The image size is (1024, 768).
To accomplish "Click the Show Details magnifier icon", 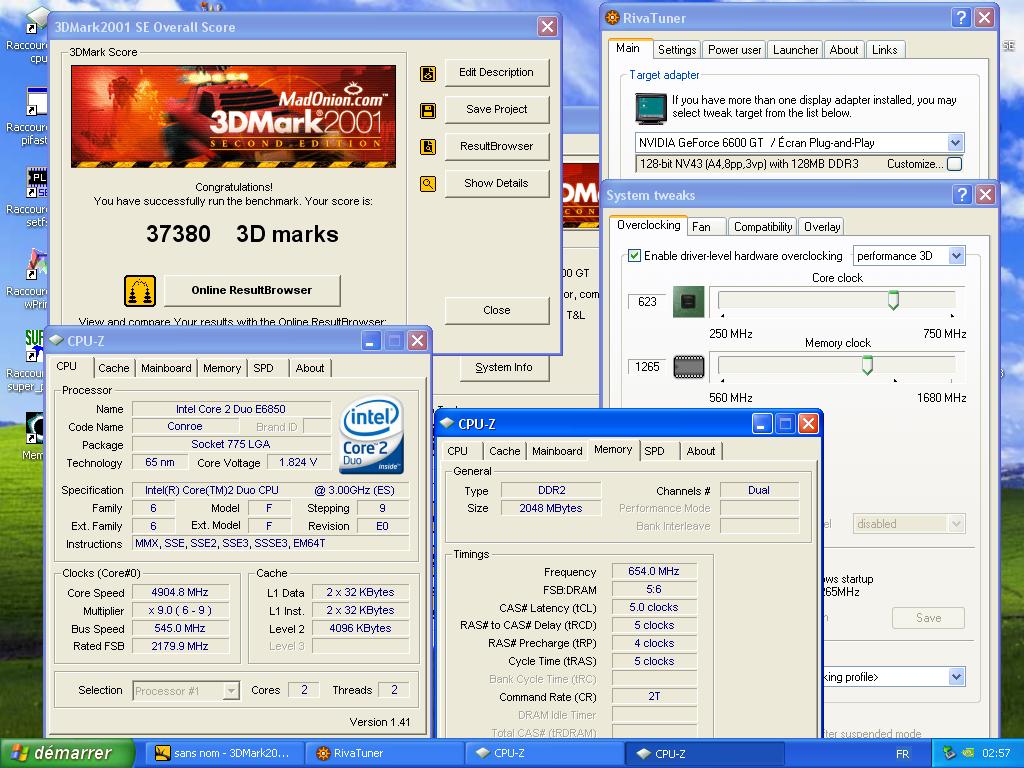I will [428, 184].
